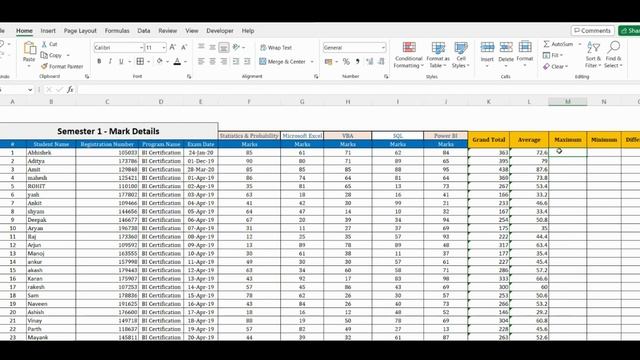Click the Decrease Decimal icon
The image size is (640, 360).
381,62
